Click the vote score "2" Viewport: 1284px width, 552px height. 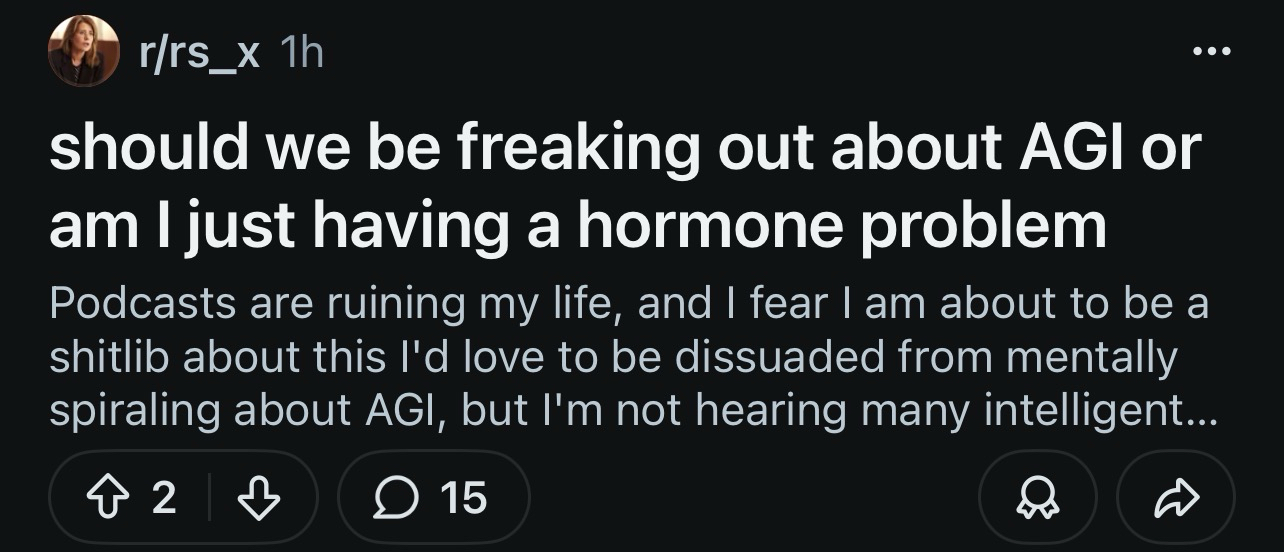tap(164, 497)
